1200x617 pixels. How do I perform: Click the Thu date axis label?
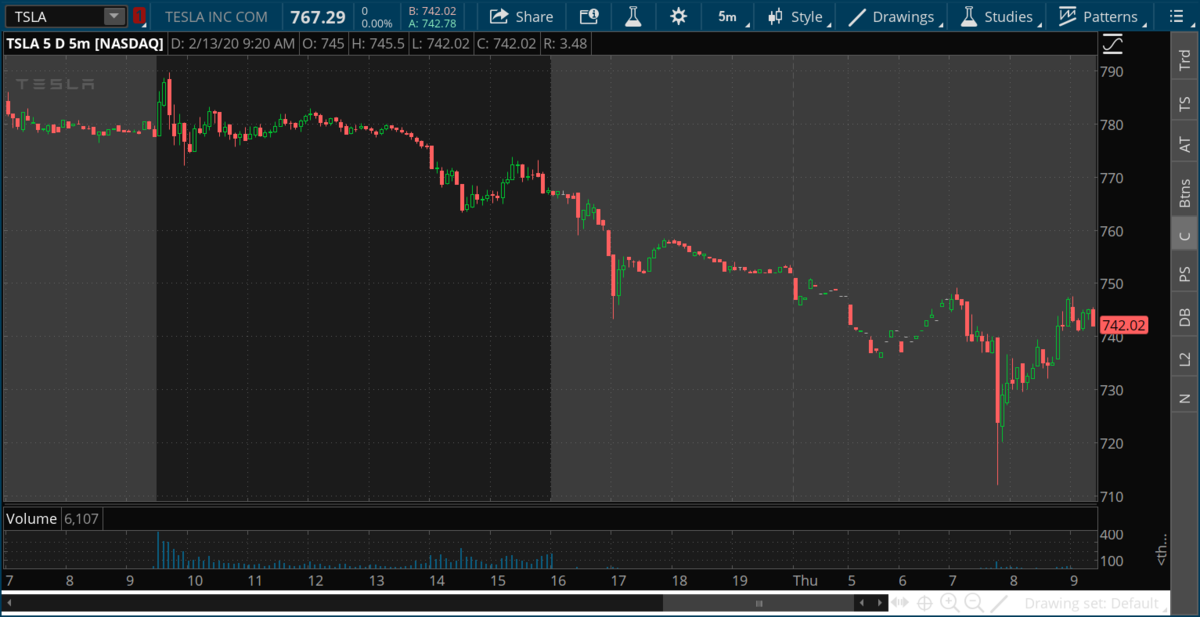coord(804,581)
